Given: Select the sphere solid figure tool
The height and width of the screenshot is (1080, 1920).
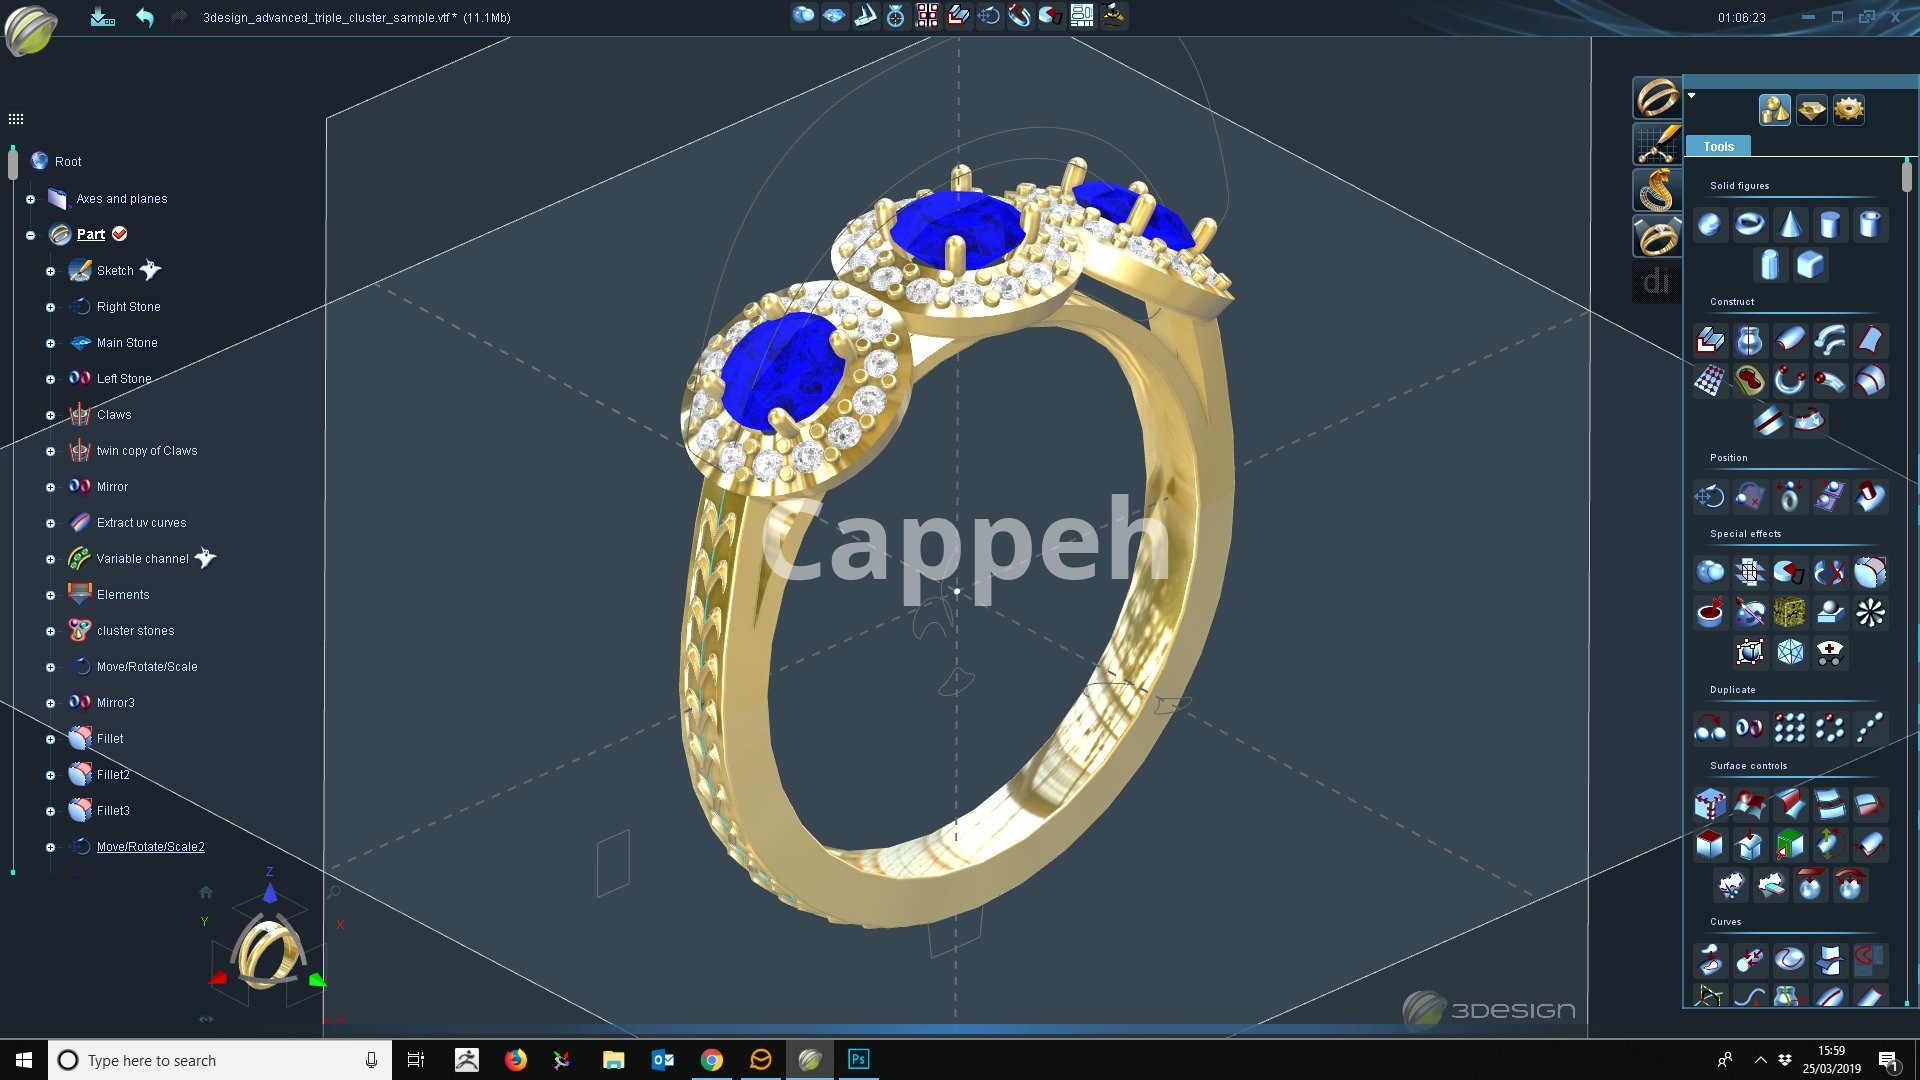Looking at the screenshot, I should [x=1710, y=225].
